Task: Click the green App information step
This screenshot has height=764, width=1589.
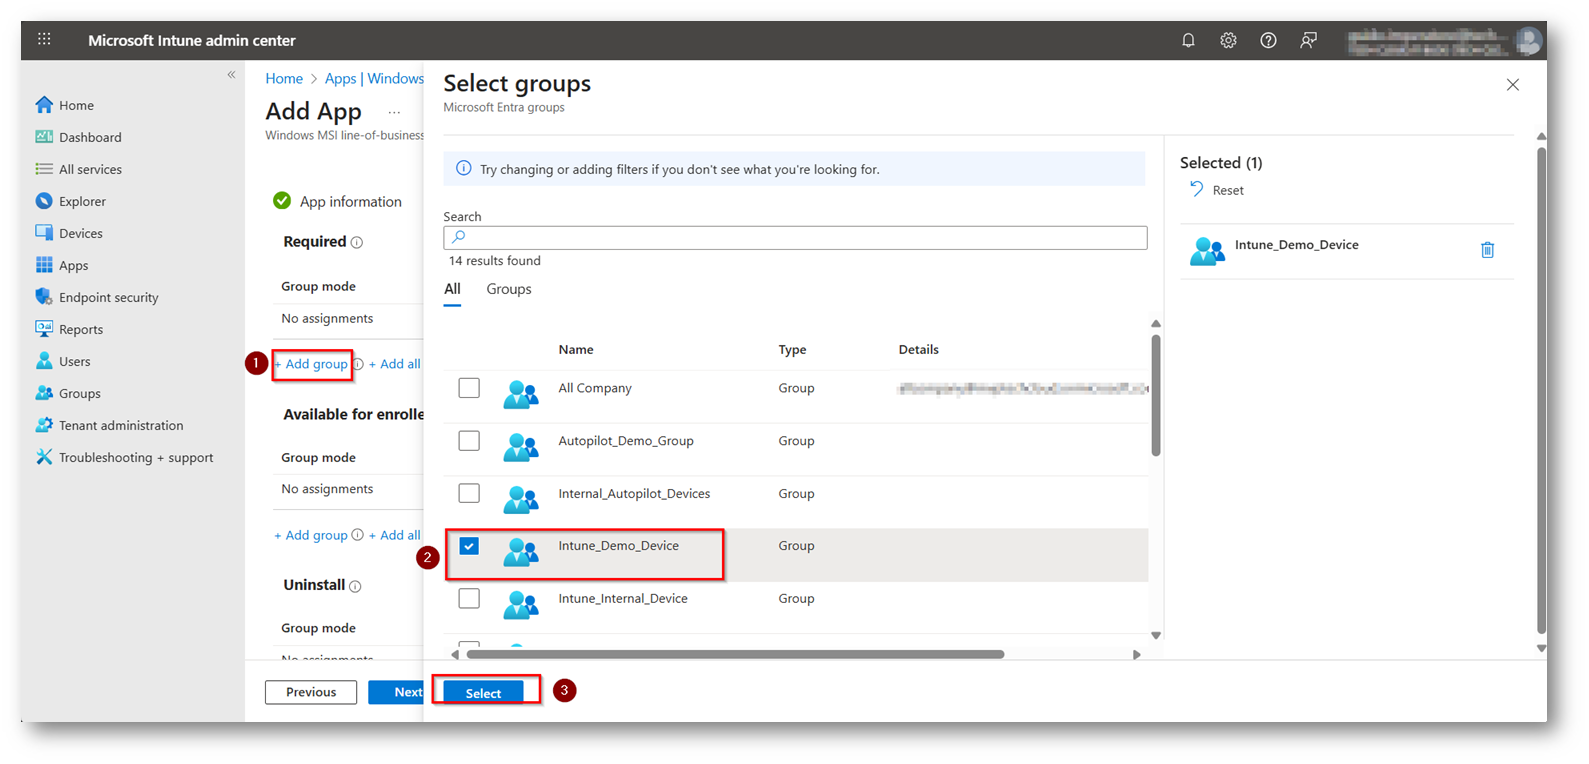Action: click(x=337, y=201)
